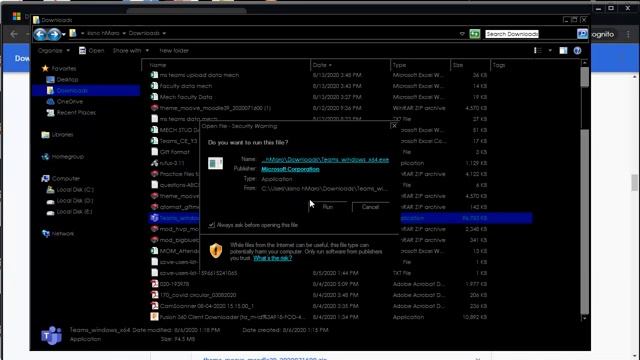Select the rufus-3.11 application icon
The height and width of the screenshot is (360, 640).
pos(154,163)
